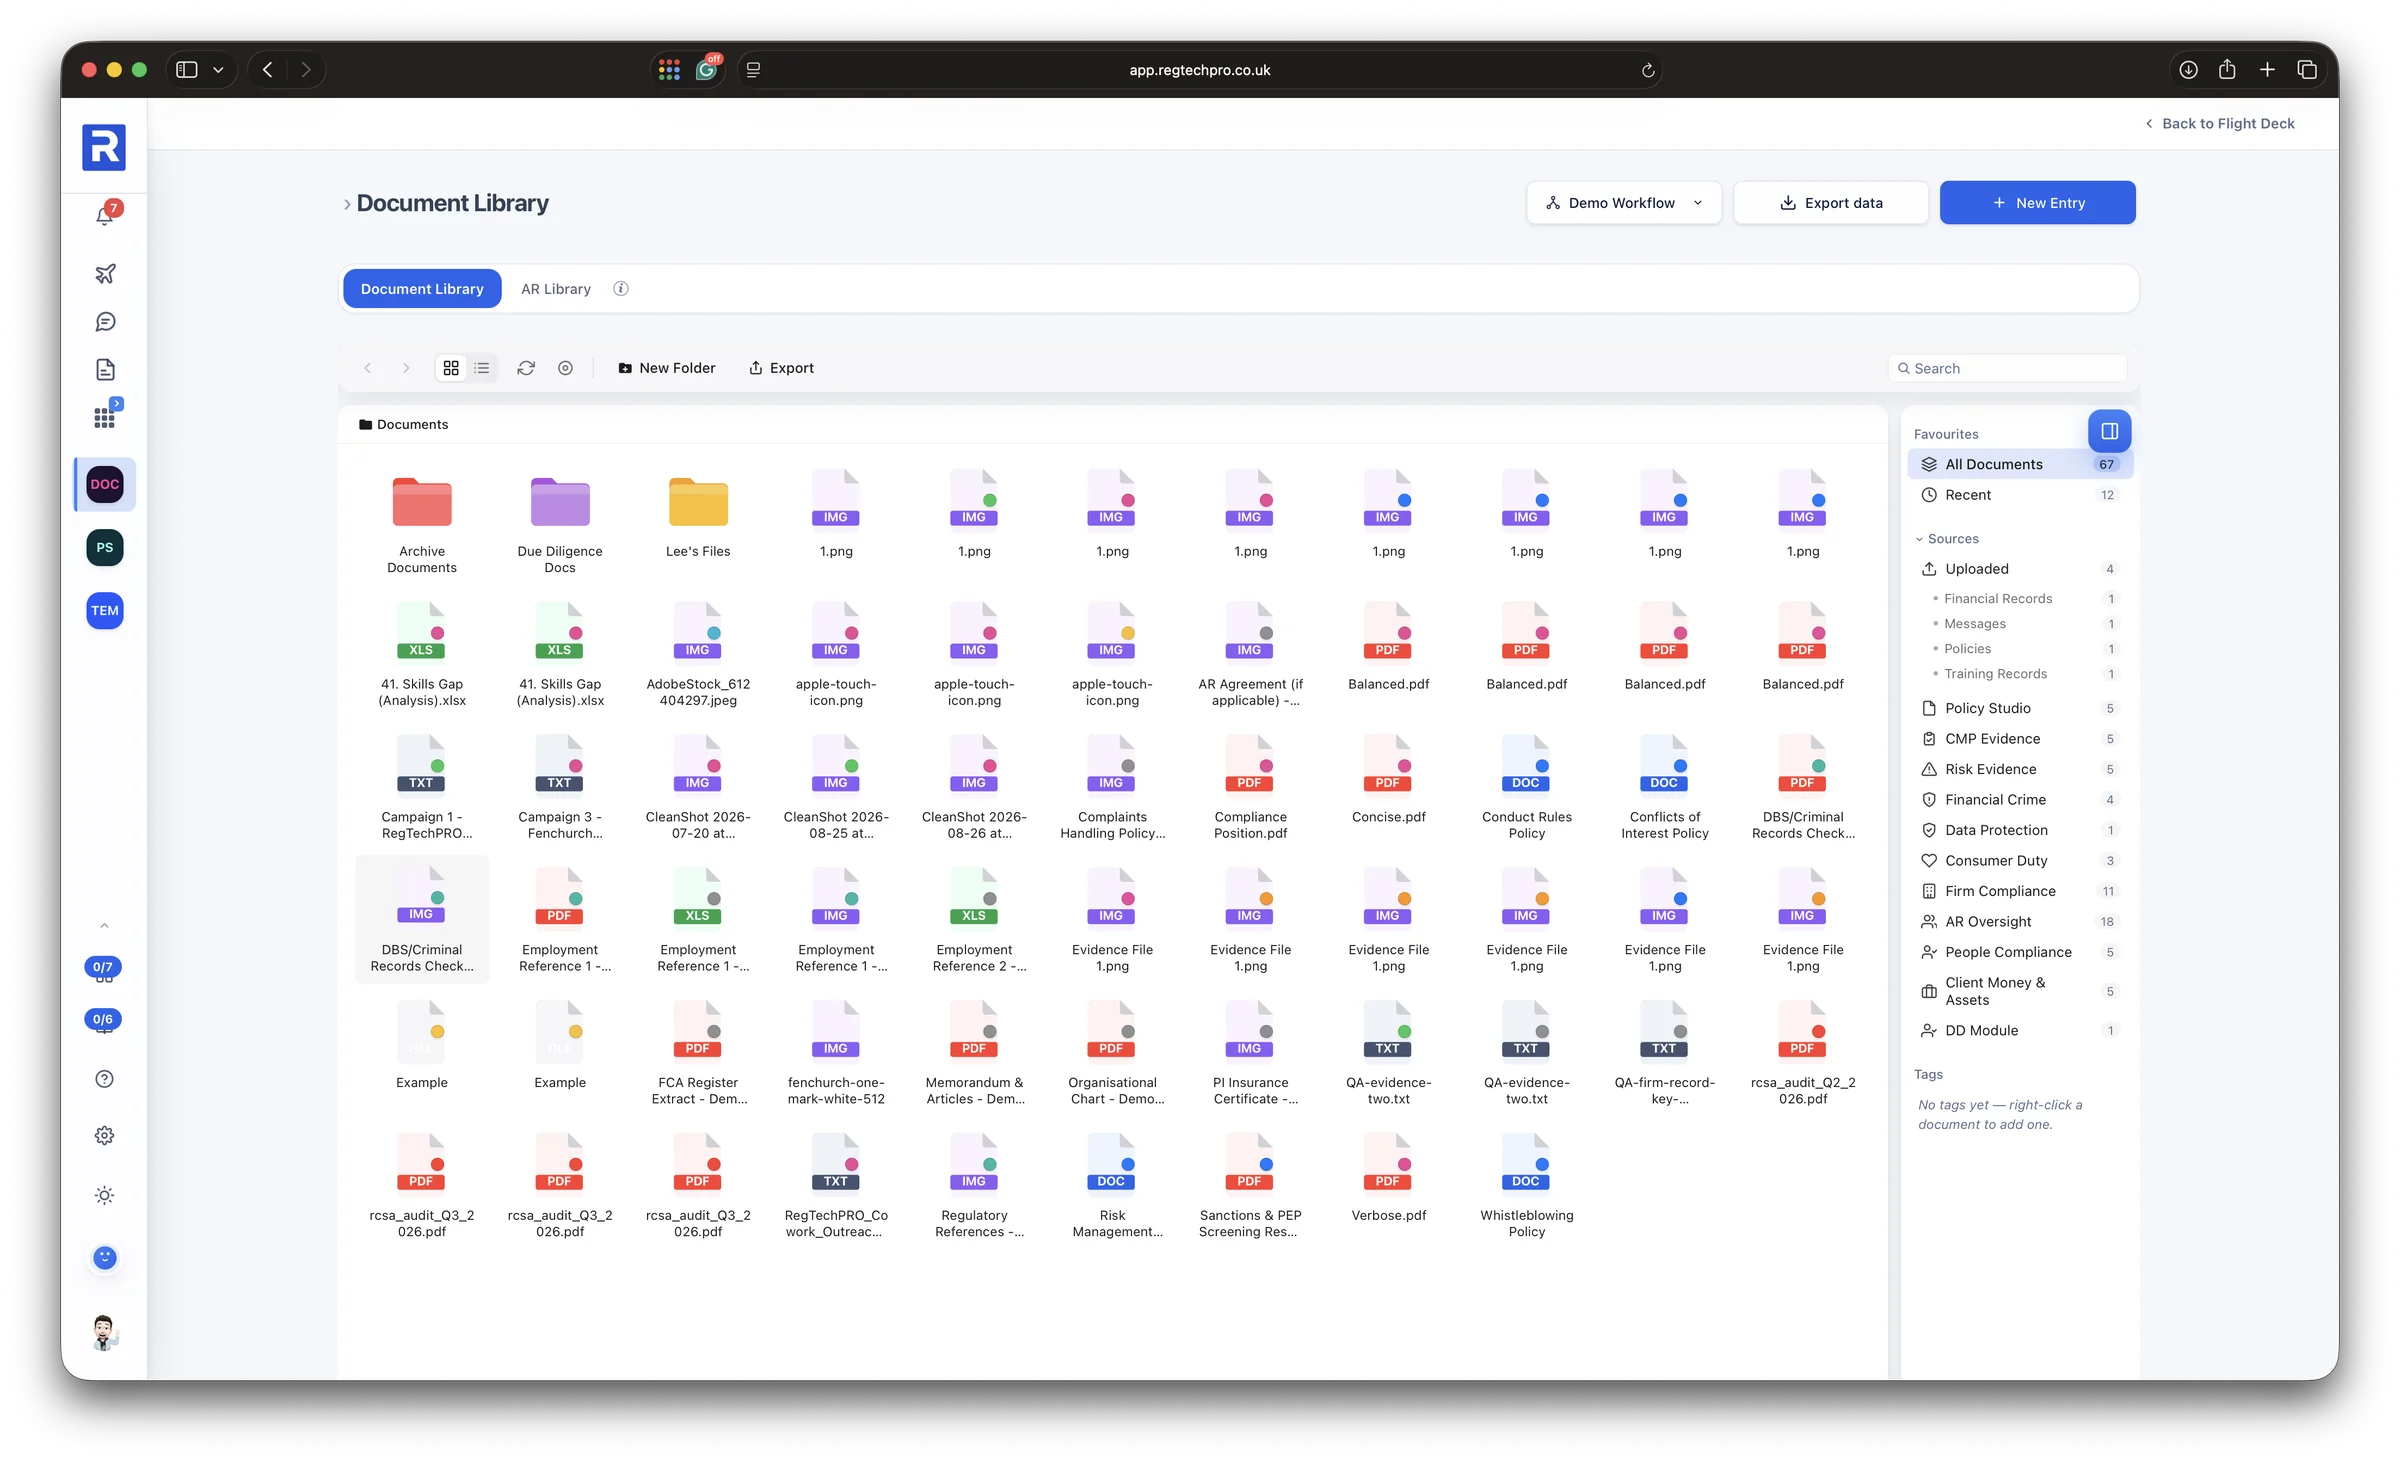Toggle the side panel button
The width and height of the screenshot is (2400, 1461).
pos(2109,431)
